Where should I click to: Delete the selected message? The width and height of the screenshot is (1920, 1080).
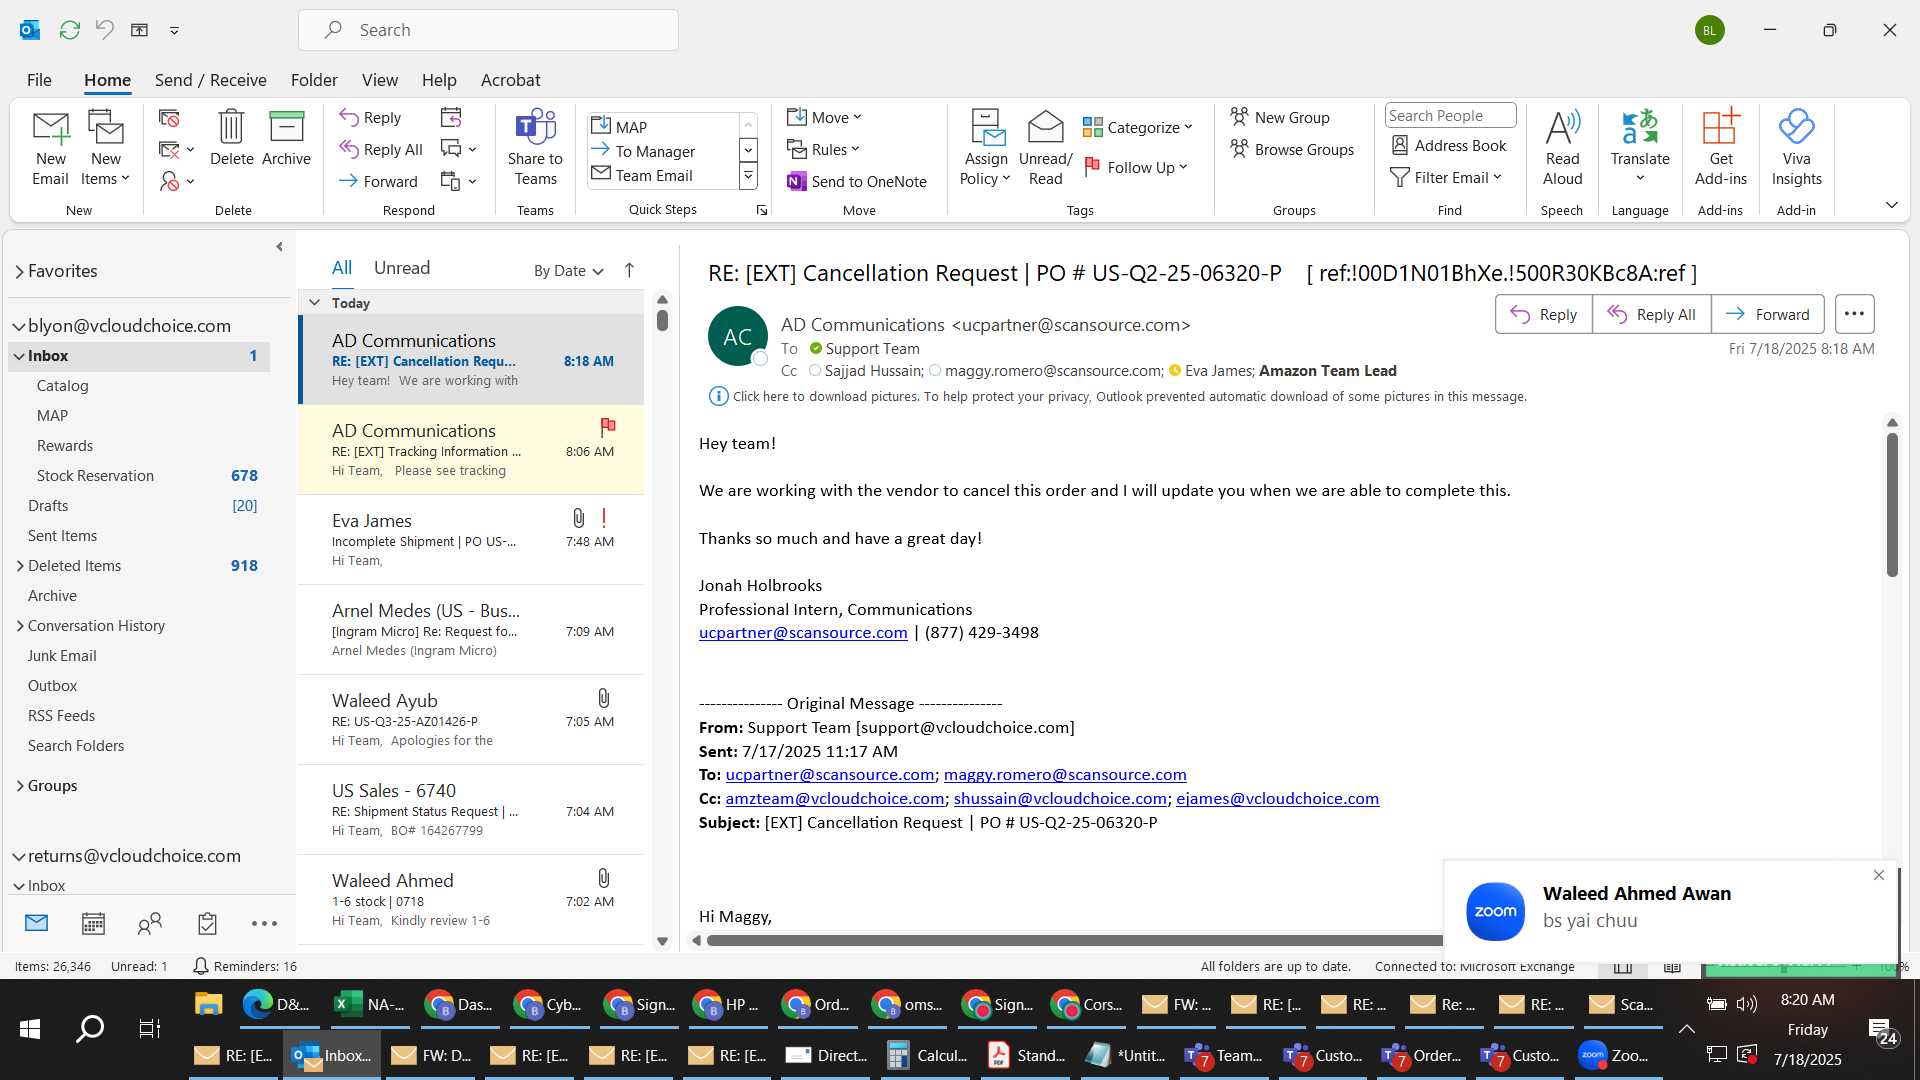click(231, 139)
